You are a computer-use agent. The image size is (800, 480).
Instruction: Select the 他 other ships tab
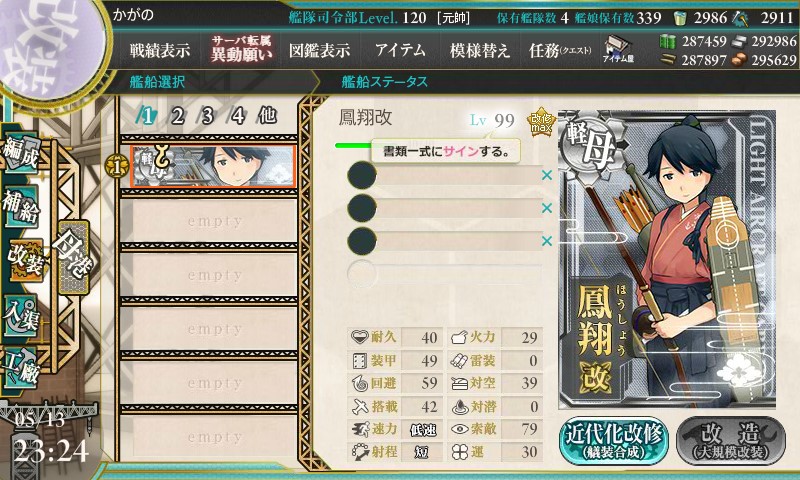pyautogui.click(x=267, y=116)
